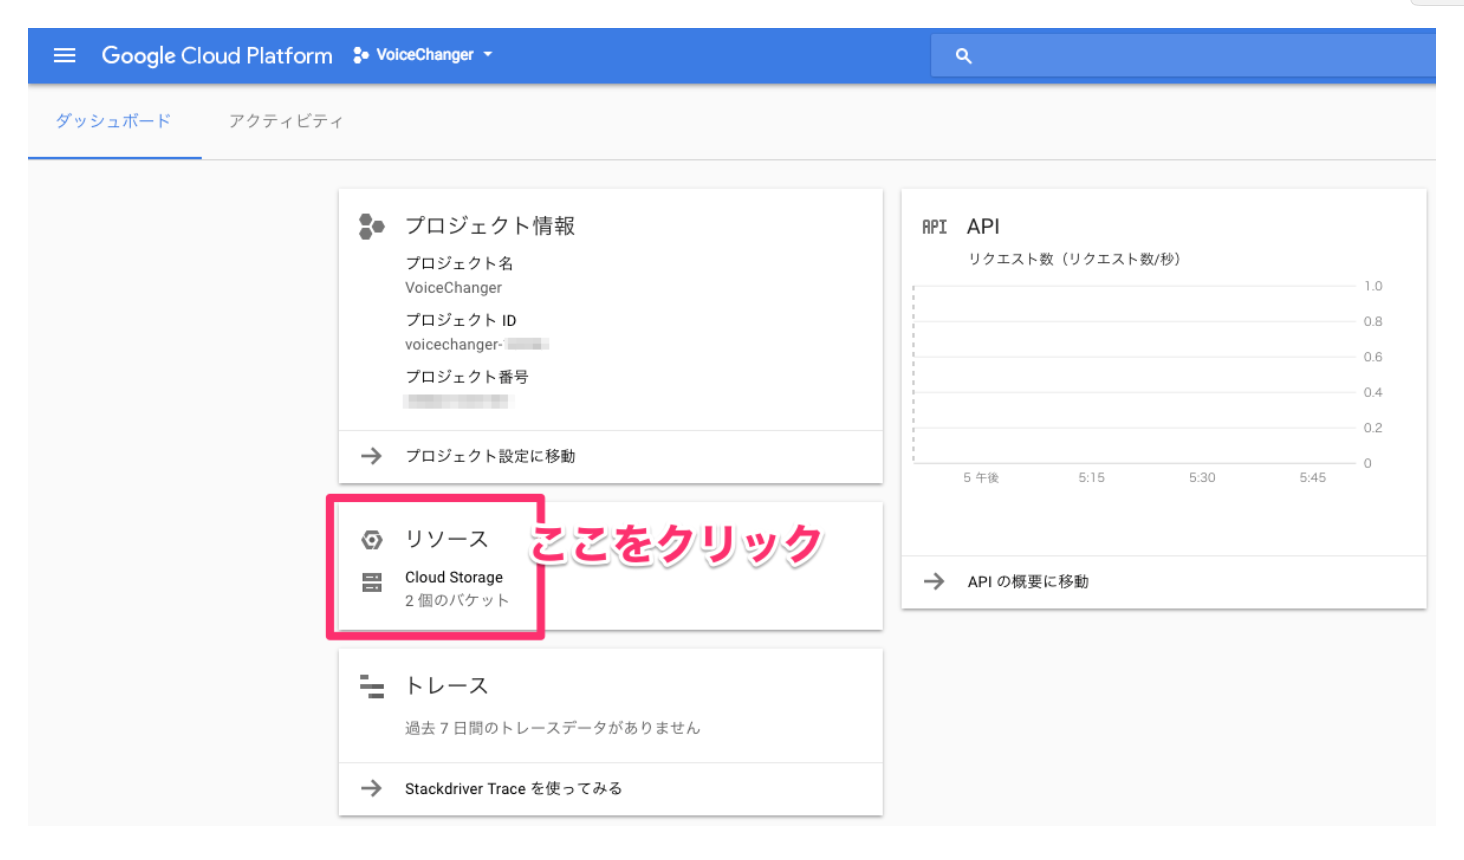Click the 5 午後 time axis label
Image resolution: width=1464 pixels, height=860 pixels.
pos(981,478)
